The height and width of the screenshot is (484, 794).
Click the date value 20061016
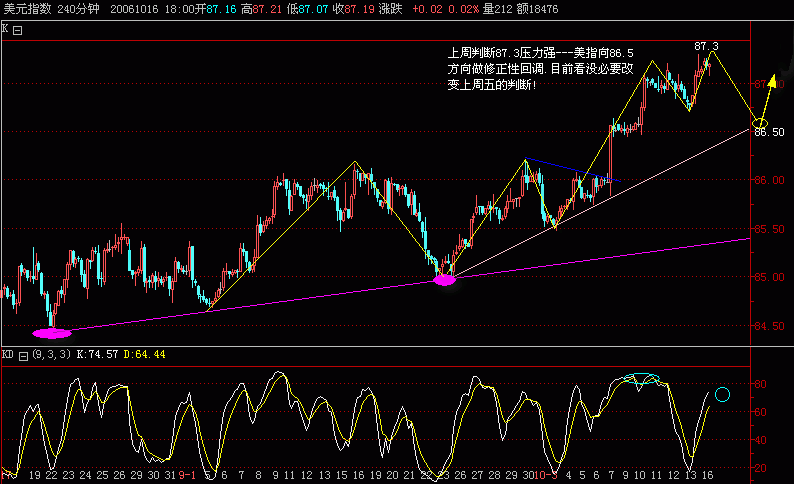click(134, 9)
